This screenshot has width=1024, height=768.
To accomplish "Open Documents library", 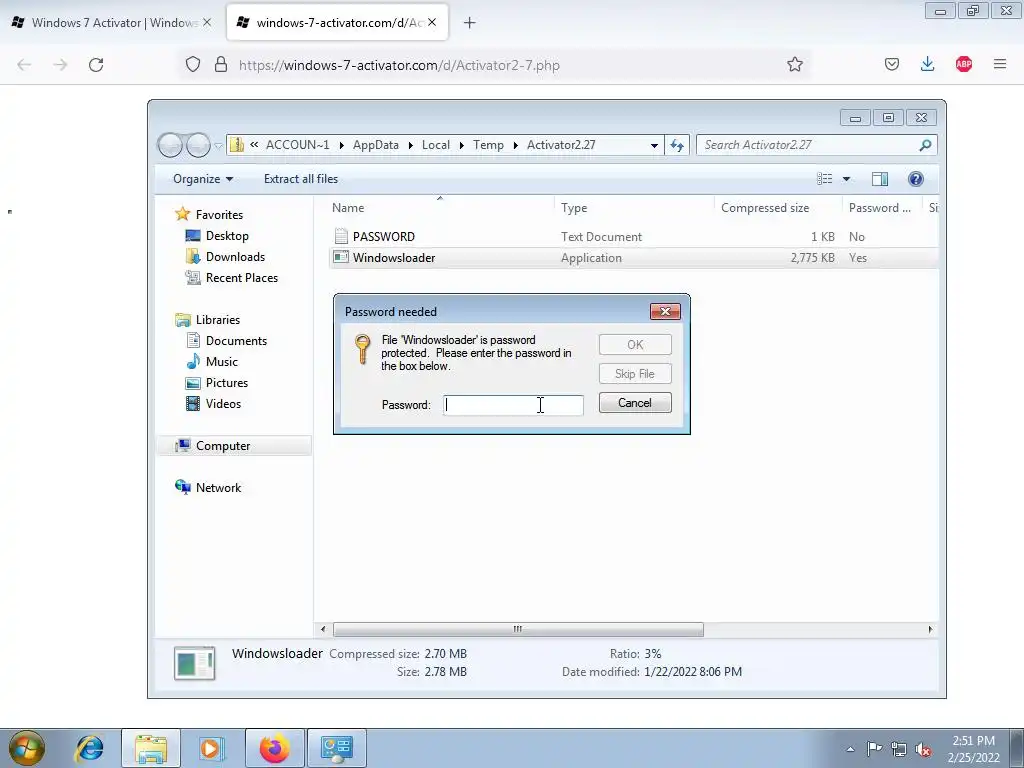I will pyautogui.click(x=236, y=340).
